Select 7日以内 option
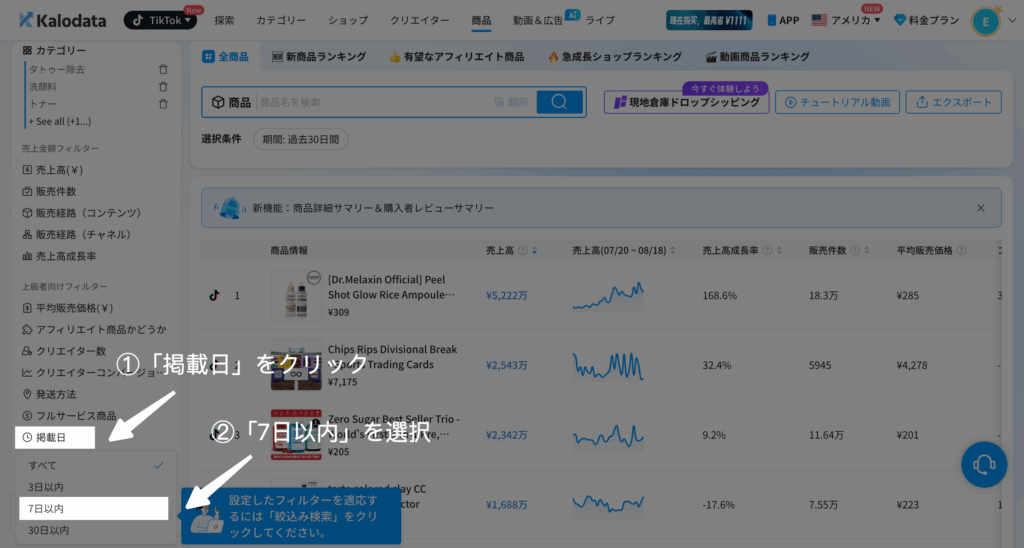 pos(93,508)
